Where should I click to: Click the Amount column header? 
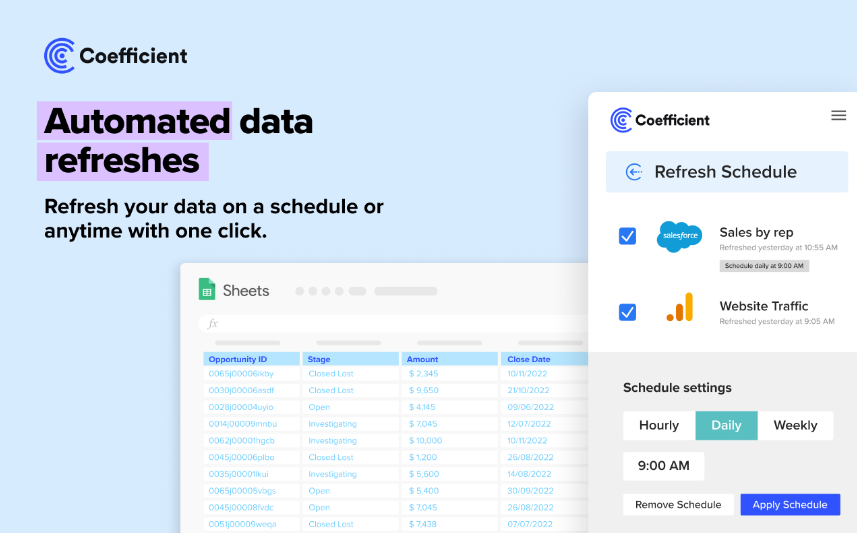[450, 359]
